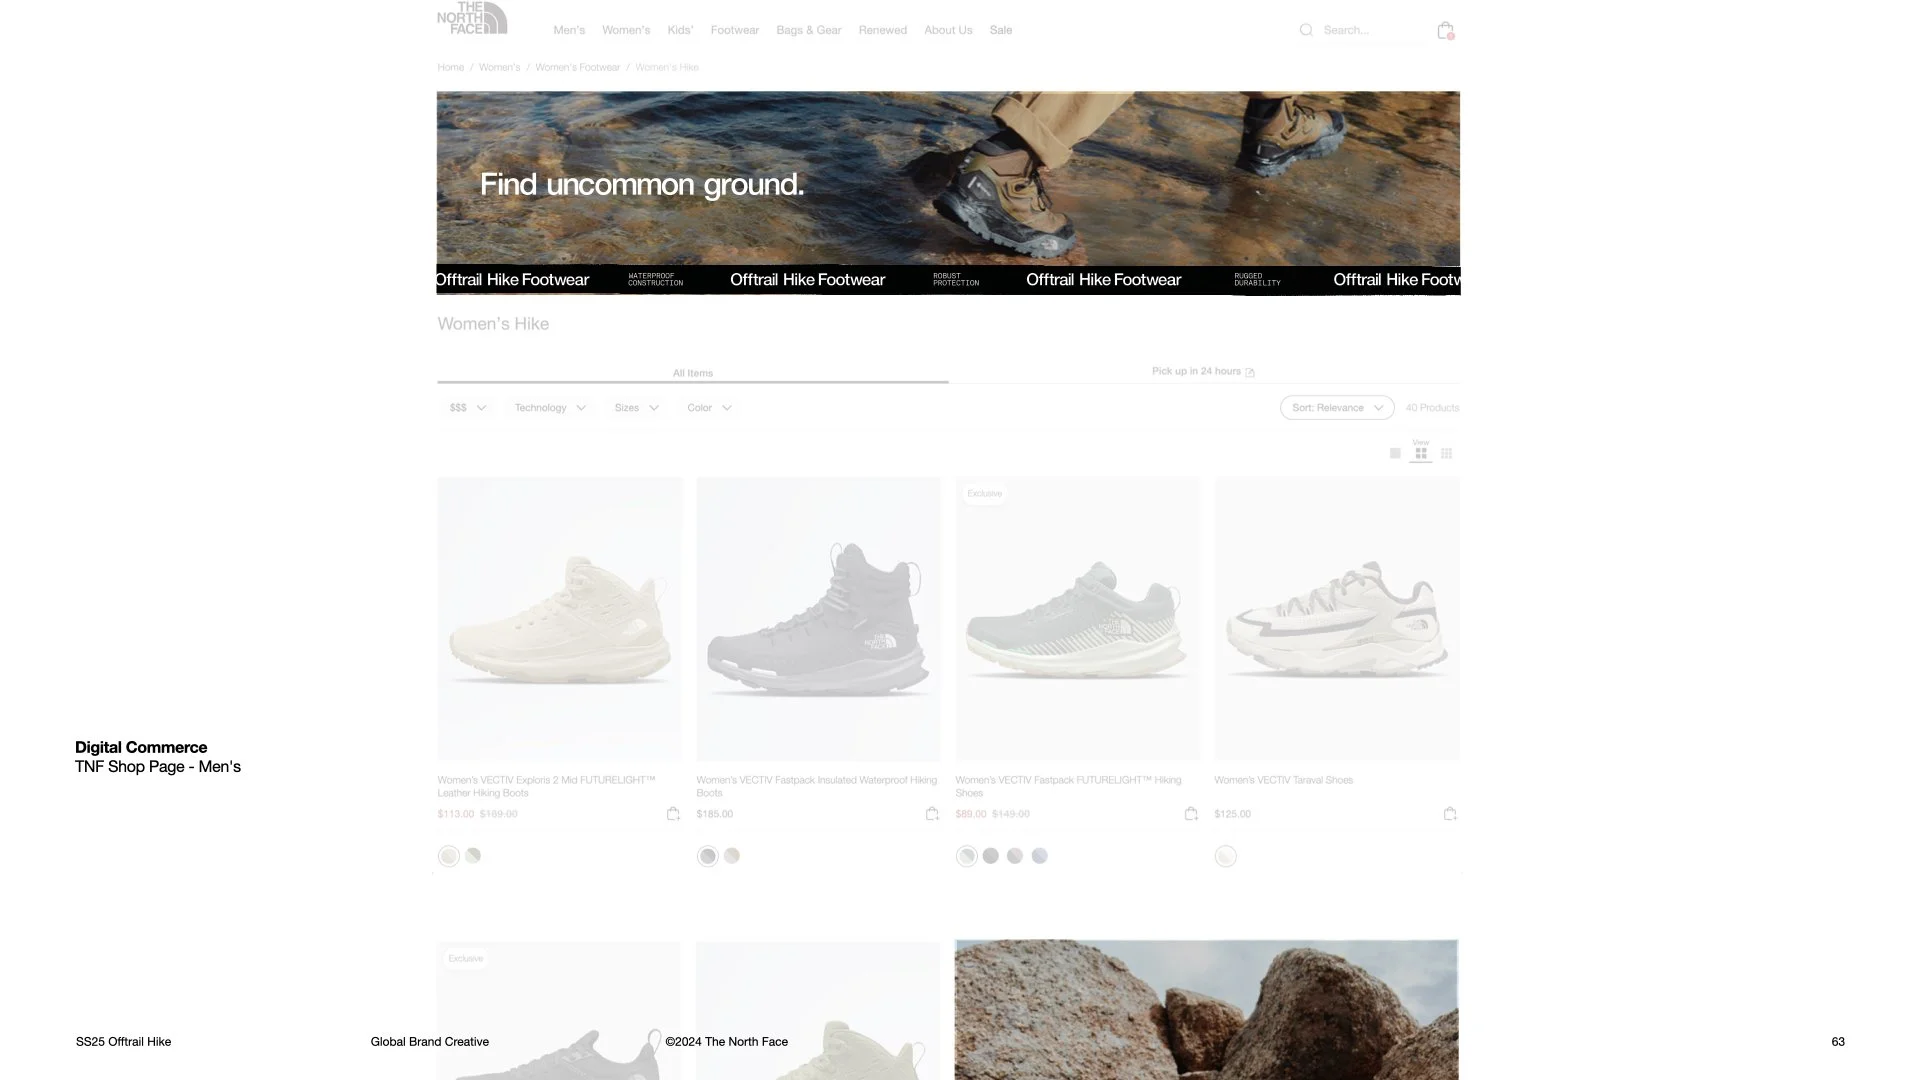Open the Footwear menu
Screen dimensions: 1920x1080
pos(734,30)
